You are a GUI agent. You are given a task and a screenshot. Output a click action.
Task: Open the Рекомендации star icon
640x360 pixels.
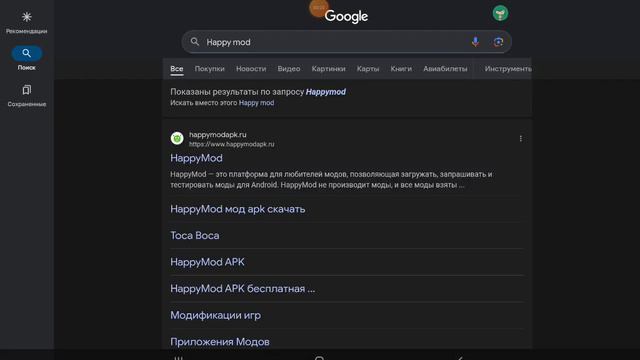point(27,17)
